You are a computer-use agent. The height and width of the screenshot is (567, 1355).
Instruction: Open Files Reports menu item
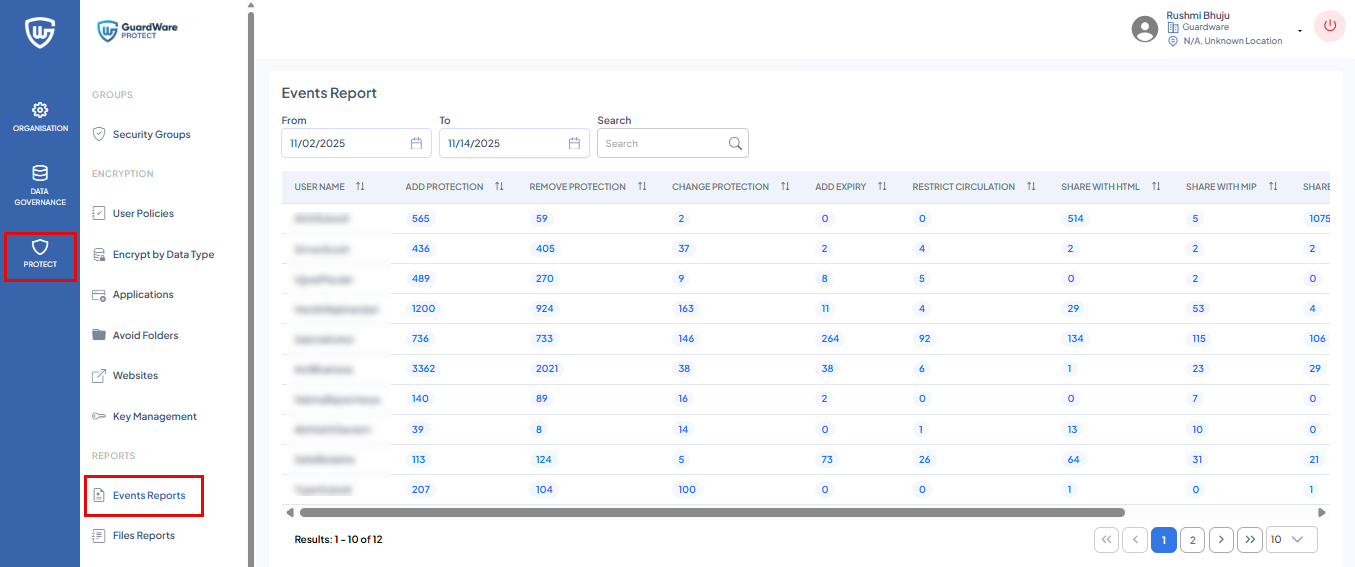[143, 536]
